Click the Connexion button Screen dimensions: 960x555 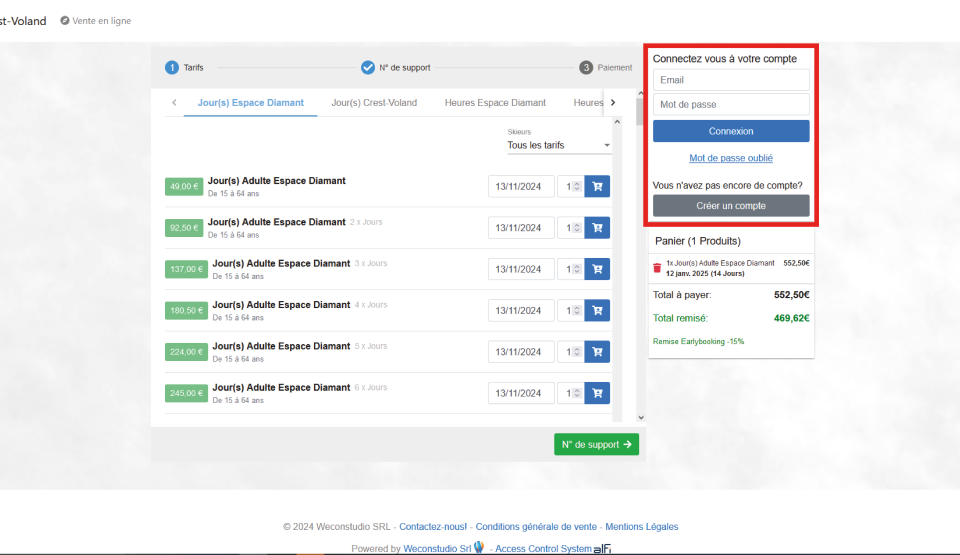[x=731, y=131]
